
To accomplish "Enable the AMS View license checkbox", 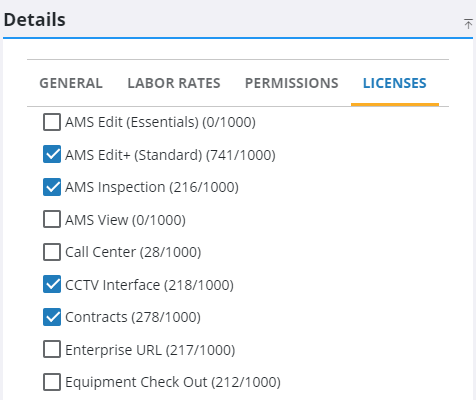I will click(52, 219).
